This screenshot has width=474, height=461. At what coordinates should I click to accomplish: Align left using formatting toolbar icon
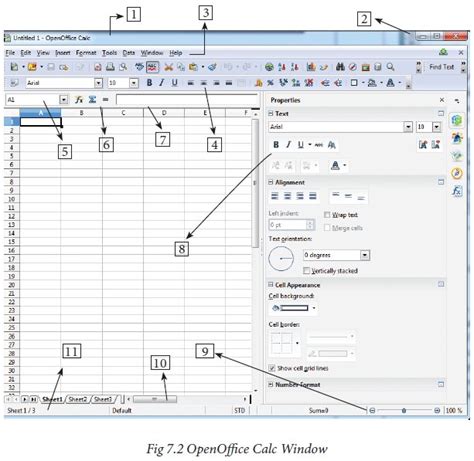coord(191,83)
